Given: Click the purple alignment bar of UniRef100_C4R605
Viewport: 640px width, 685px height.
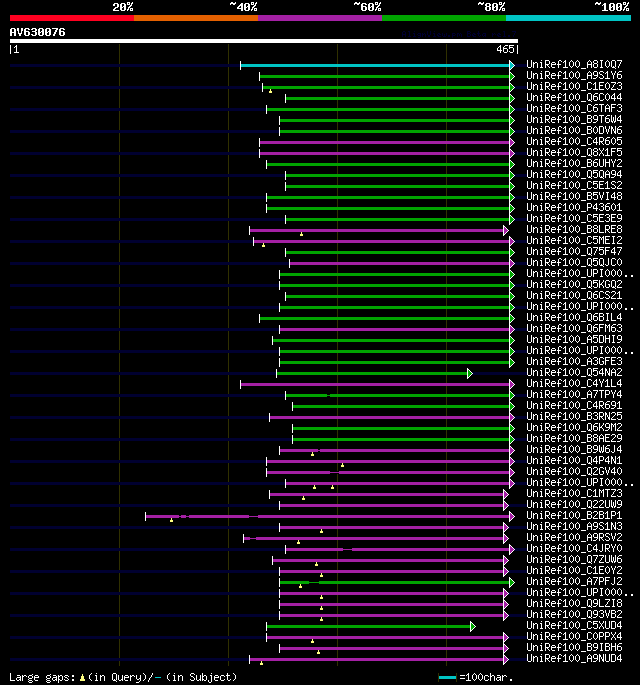Looking at the screenshot, I should (384, 142).
